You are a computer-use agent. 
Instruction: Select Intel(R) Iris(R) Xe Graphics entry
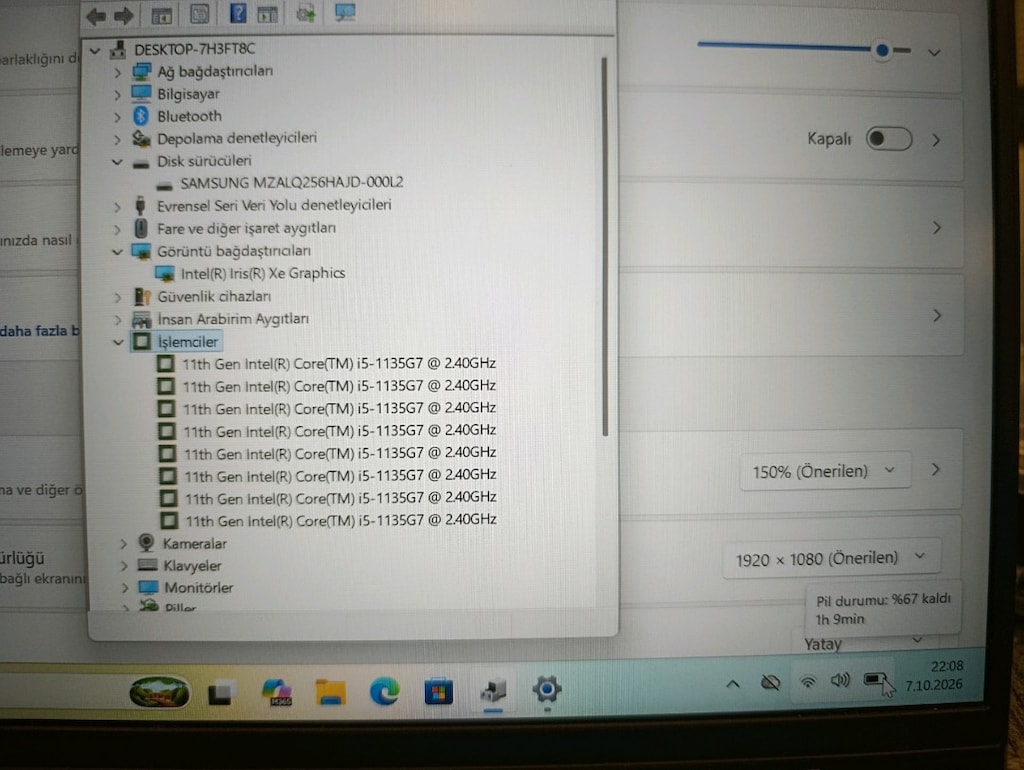(x=263, y=274)
